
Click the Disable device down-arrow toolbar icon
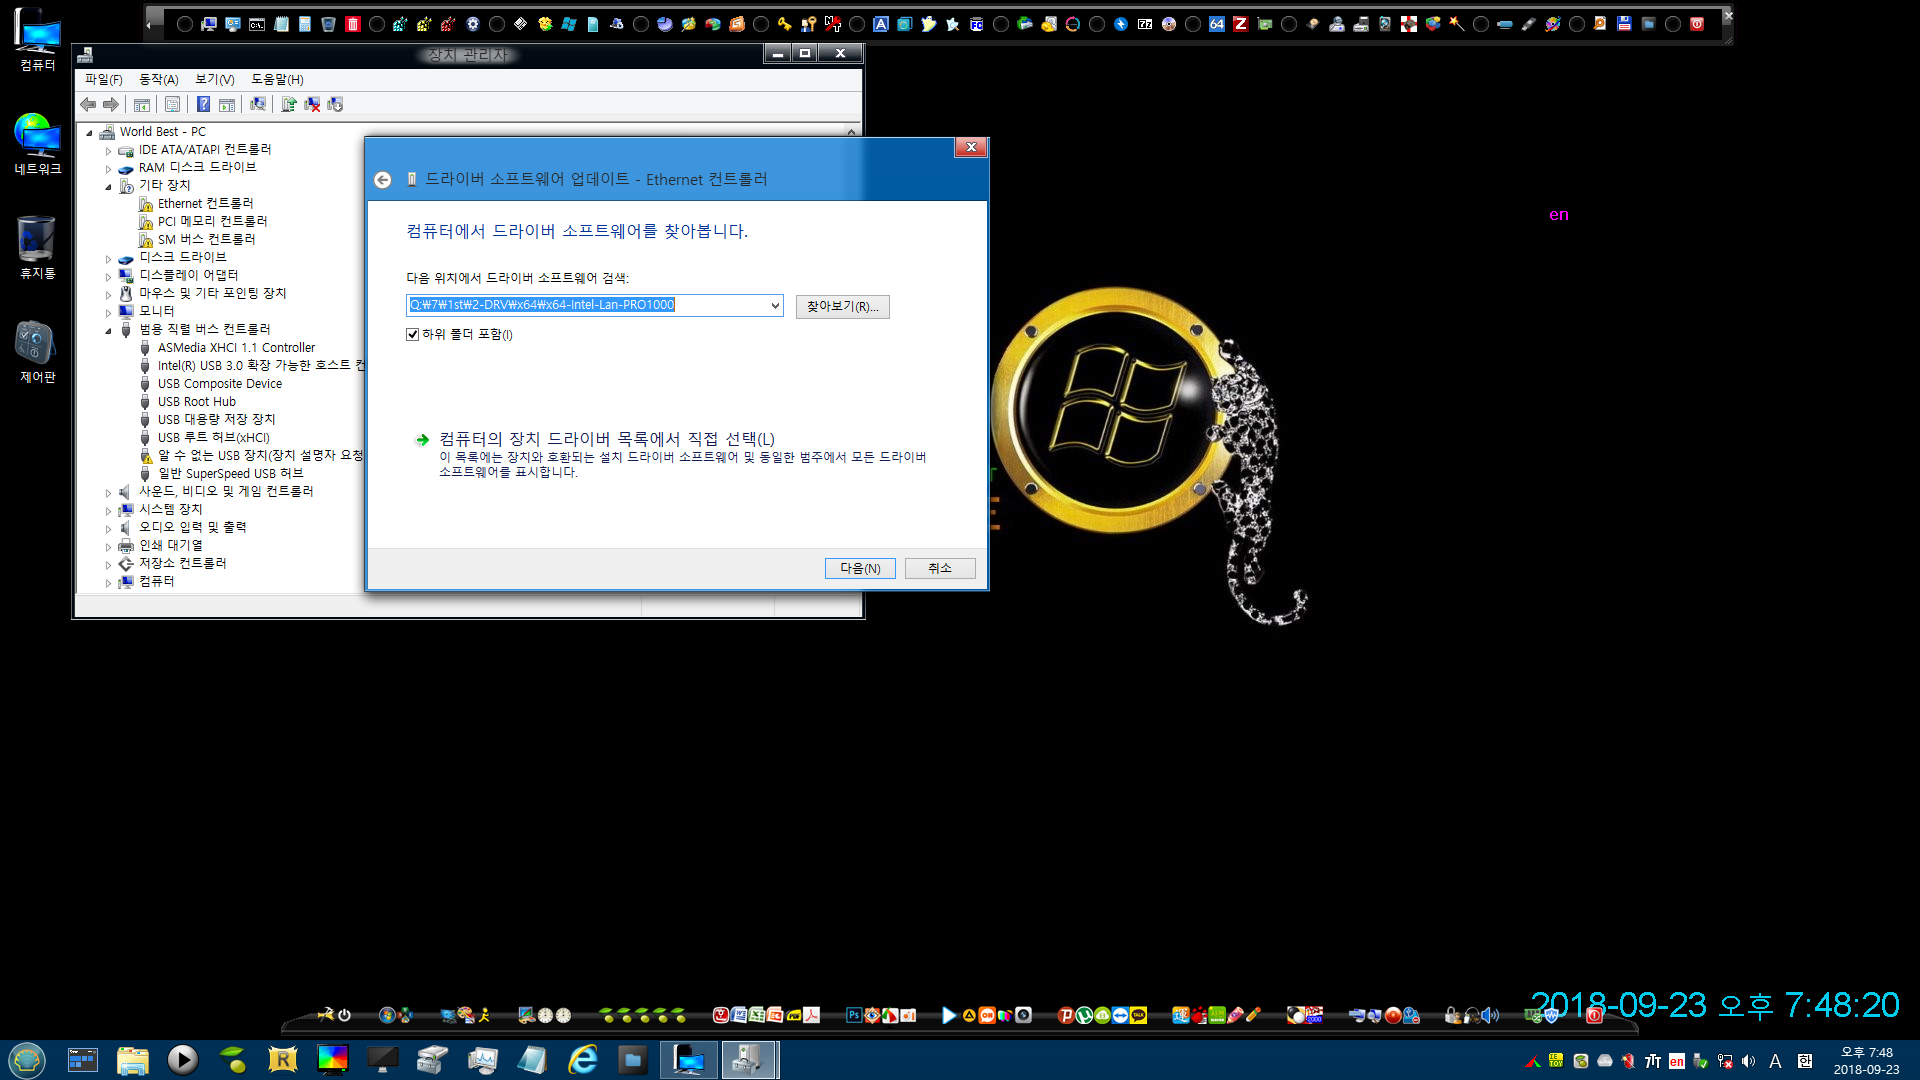(x=335, y=104)
